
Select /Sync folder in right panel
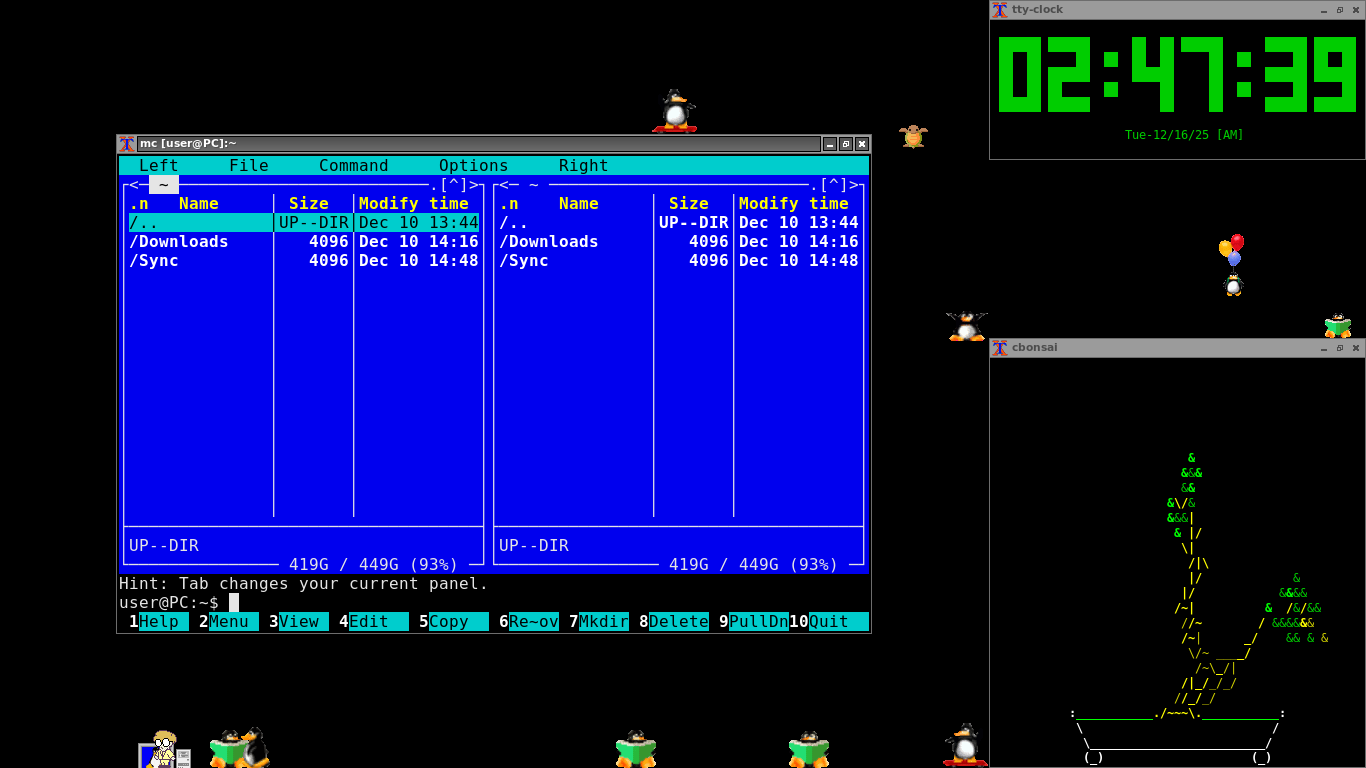pyautogui.click(x=679, y=261)
